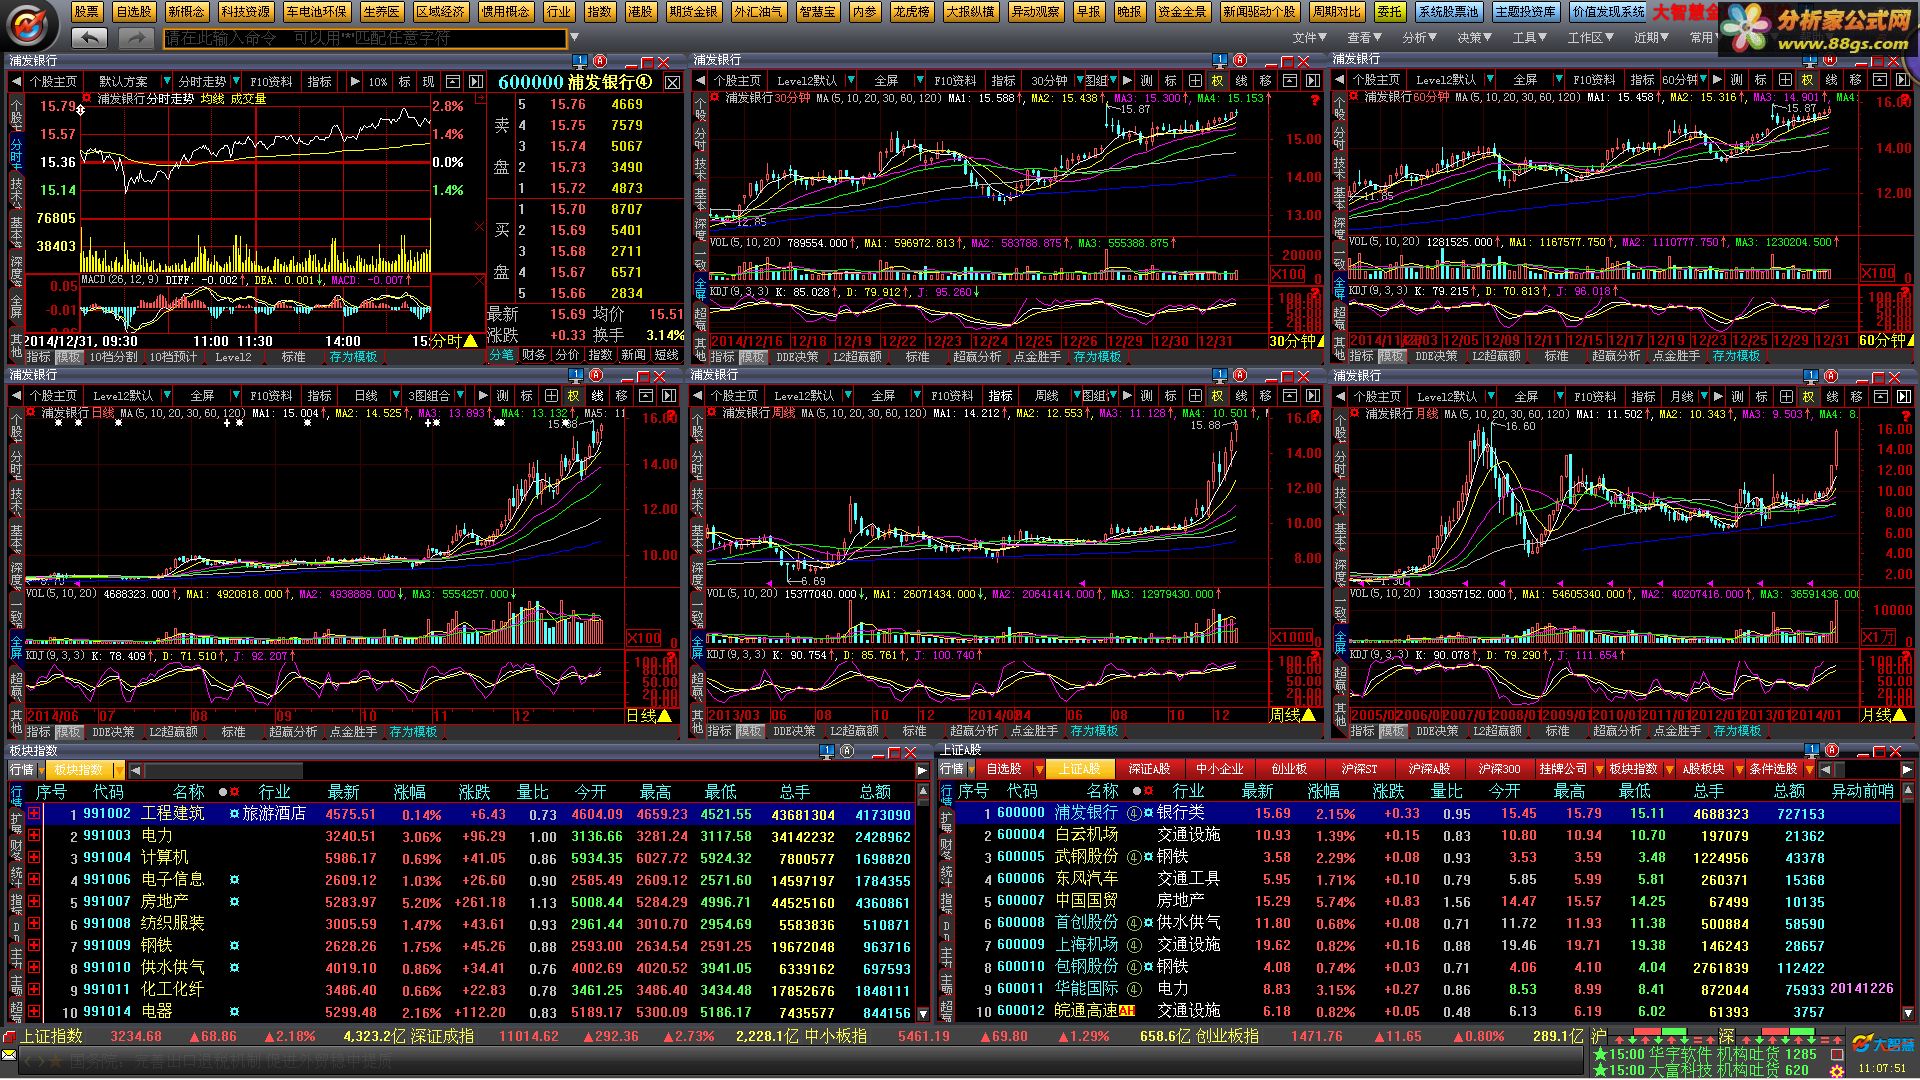Viewport: 1920px width, 1080px height.
Task: Click the 委托 button in the top bar
Action: pos(1388,12)
